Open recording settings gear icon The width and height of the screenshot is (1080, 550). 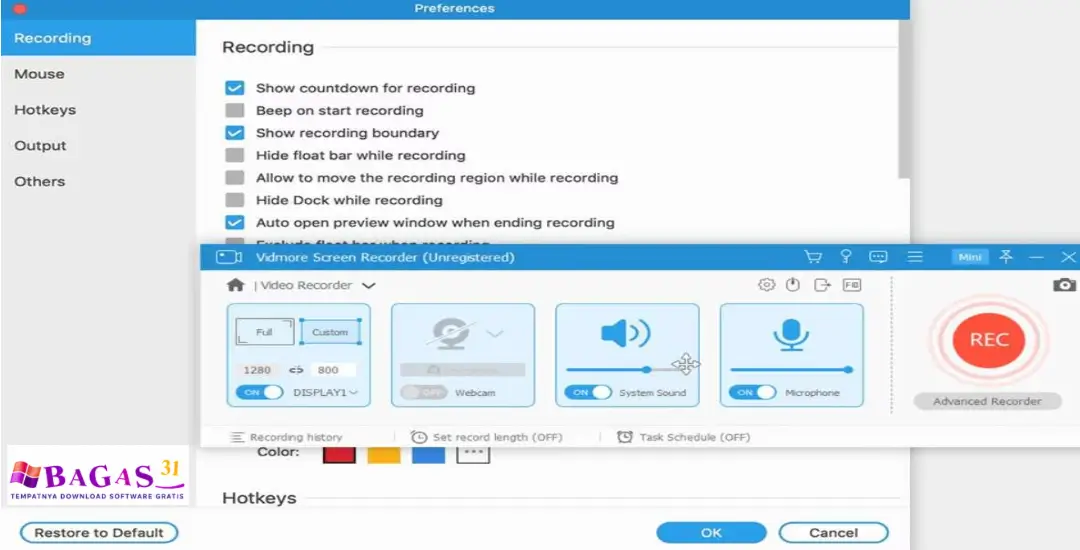(x=766, y=285)
